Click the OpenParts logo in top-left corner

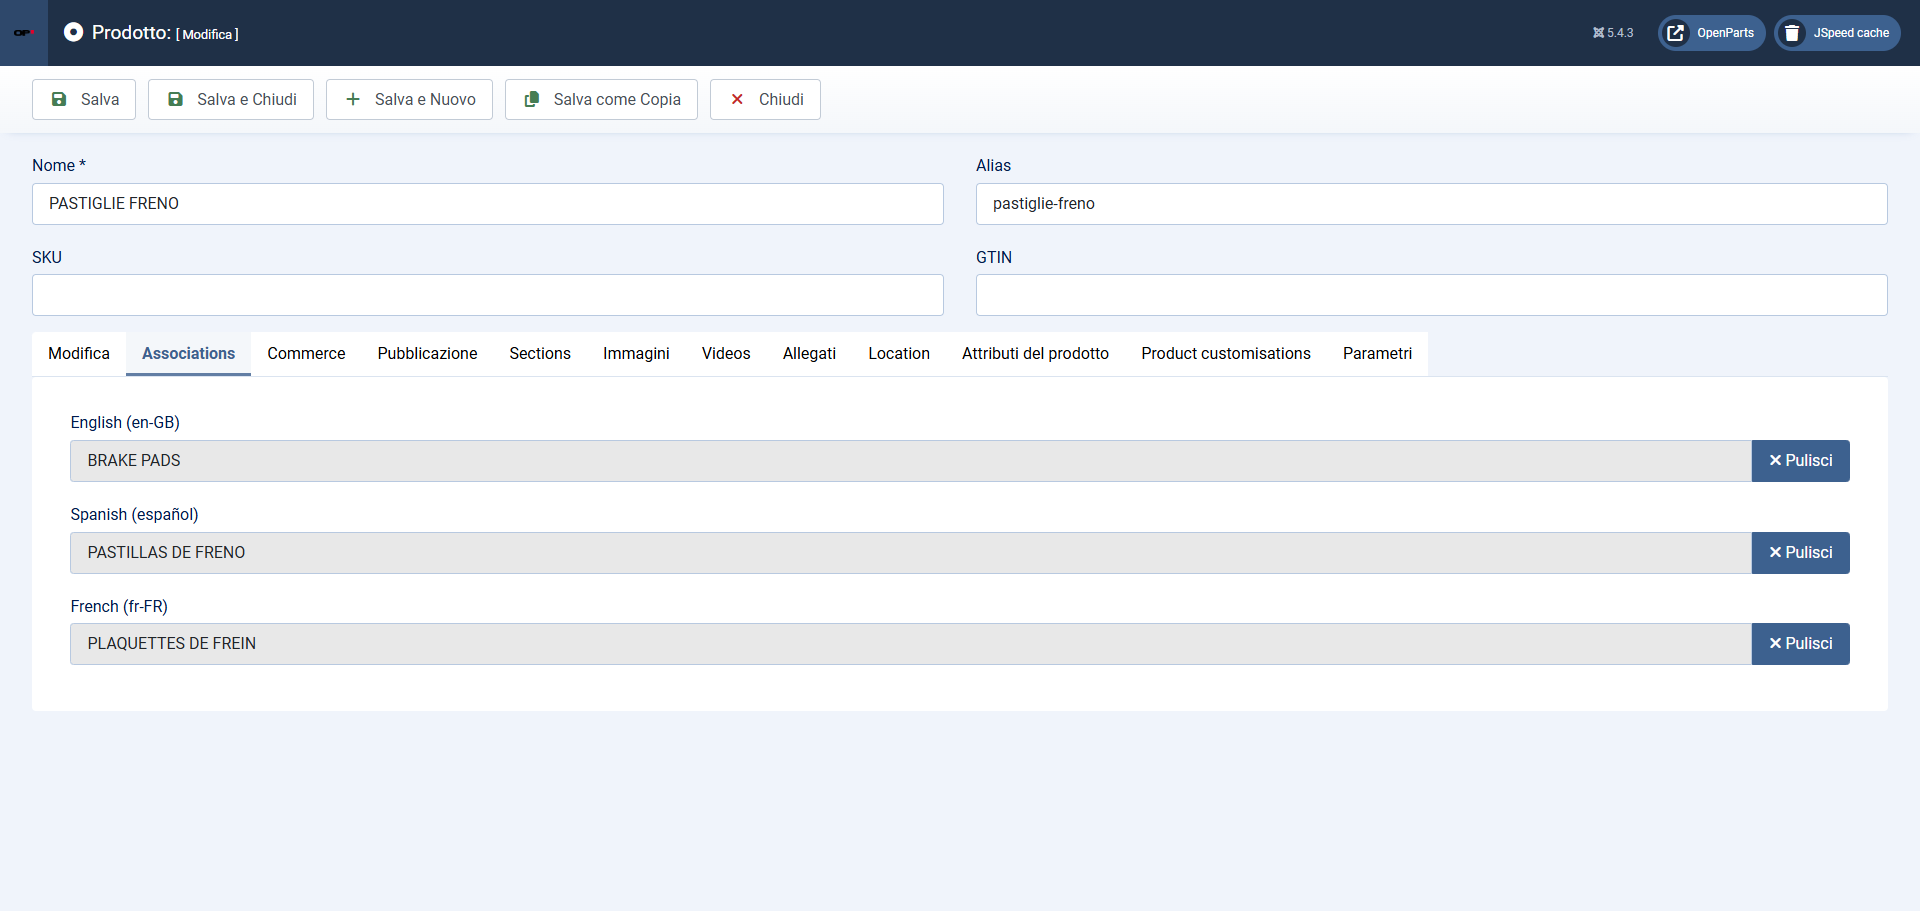[x=23, y=33]
